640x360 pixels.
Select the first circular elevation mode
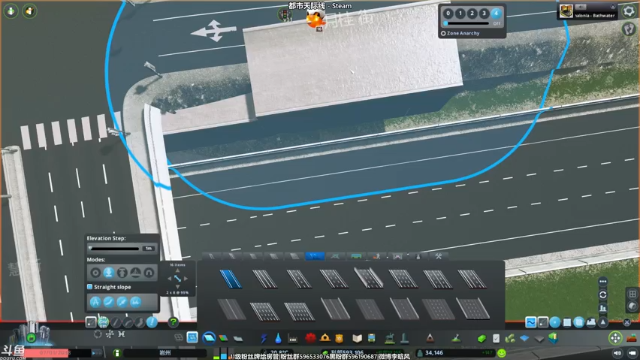click(x=96, y=273)
